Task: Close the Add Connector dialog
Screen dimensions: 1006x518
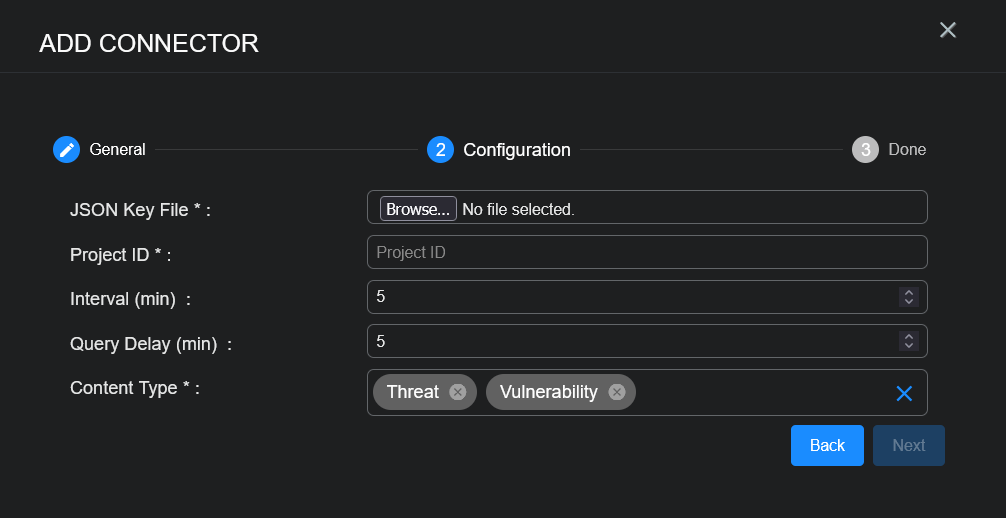Action: pyautogui.click(x=948, y=30)
